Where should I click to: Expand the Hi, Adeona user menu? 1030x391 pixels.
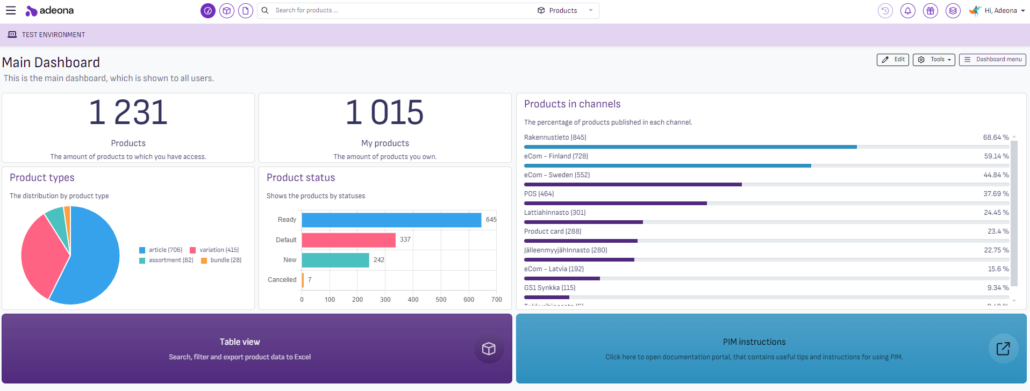point(998,11)
